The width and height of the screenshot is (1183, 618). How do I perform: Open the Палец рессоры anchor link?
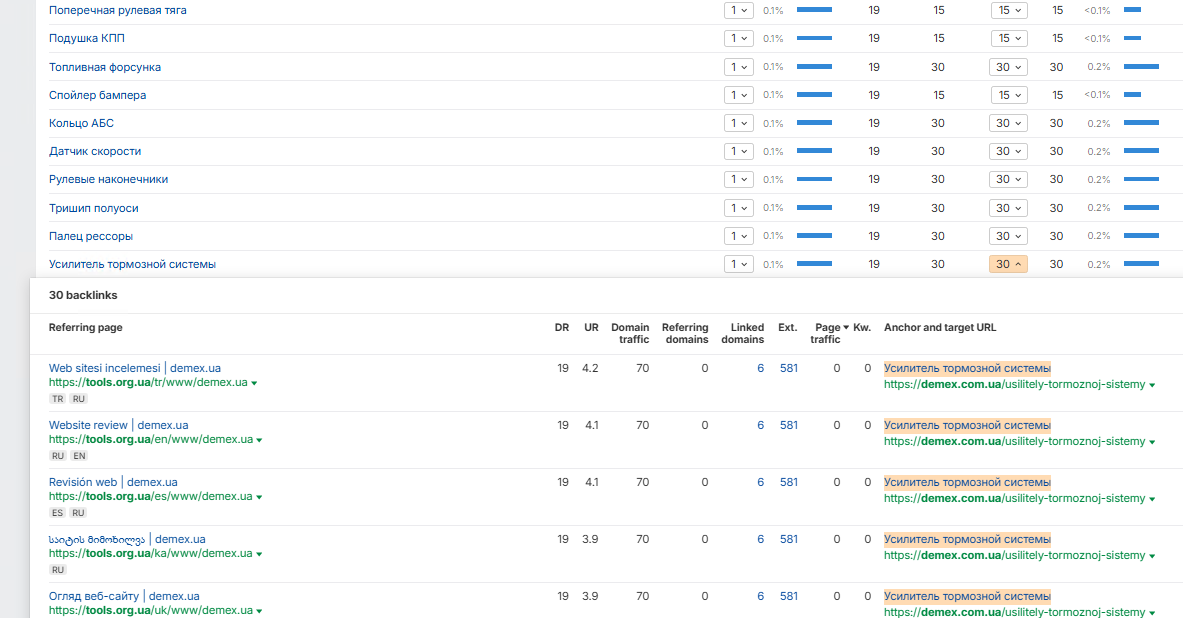pyautogui.click(x=91, y=236)
